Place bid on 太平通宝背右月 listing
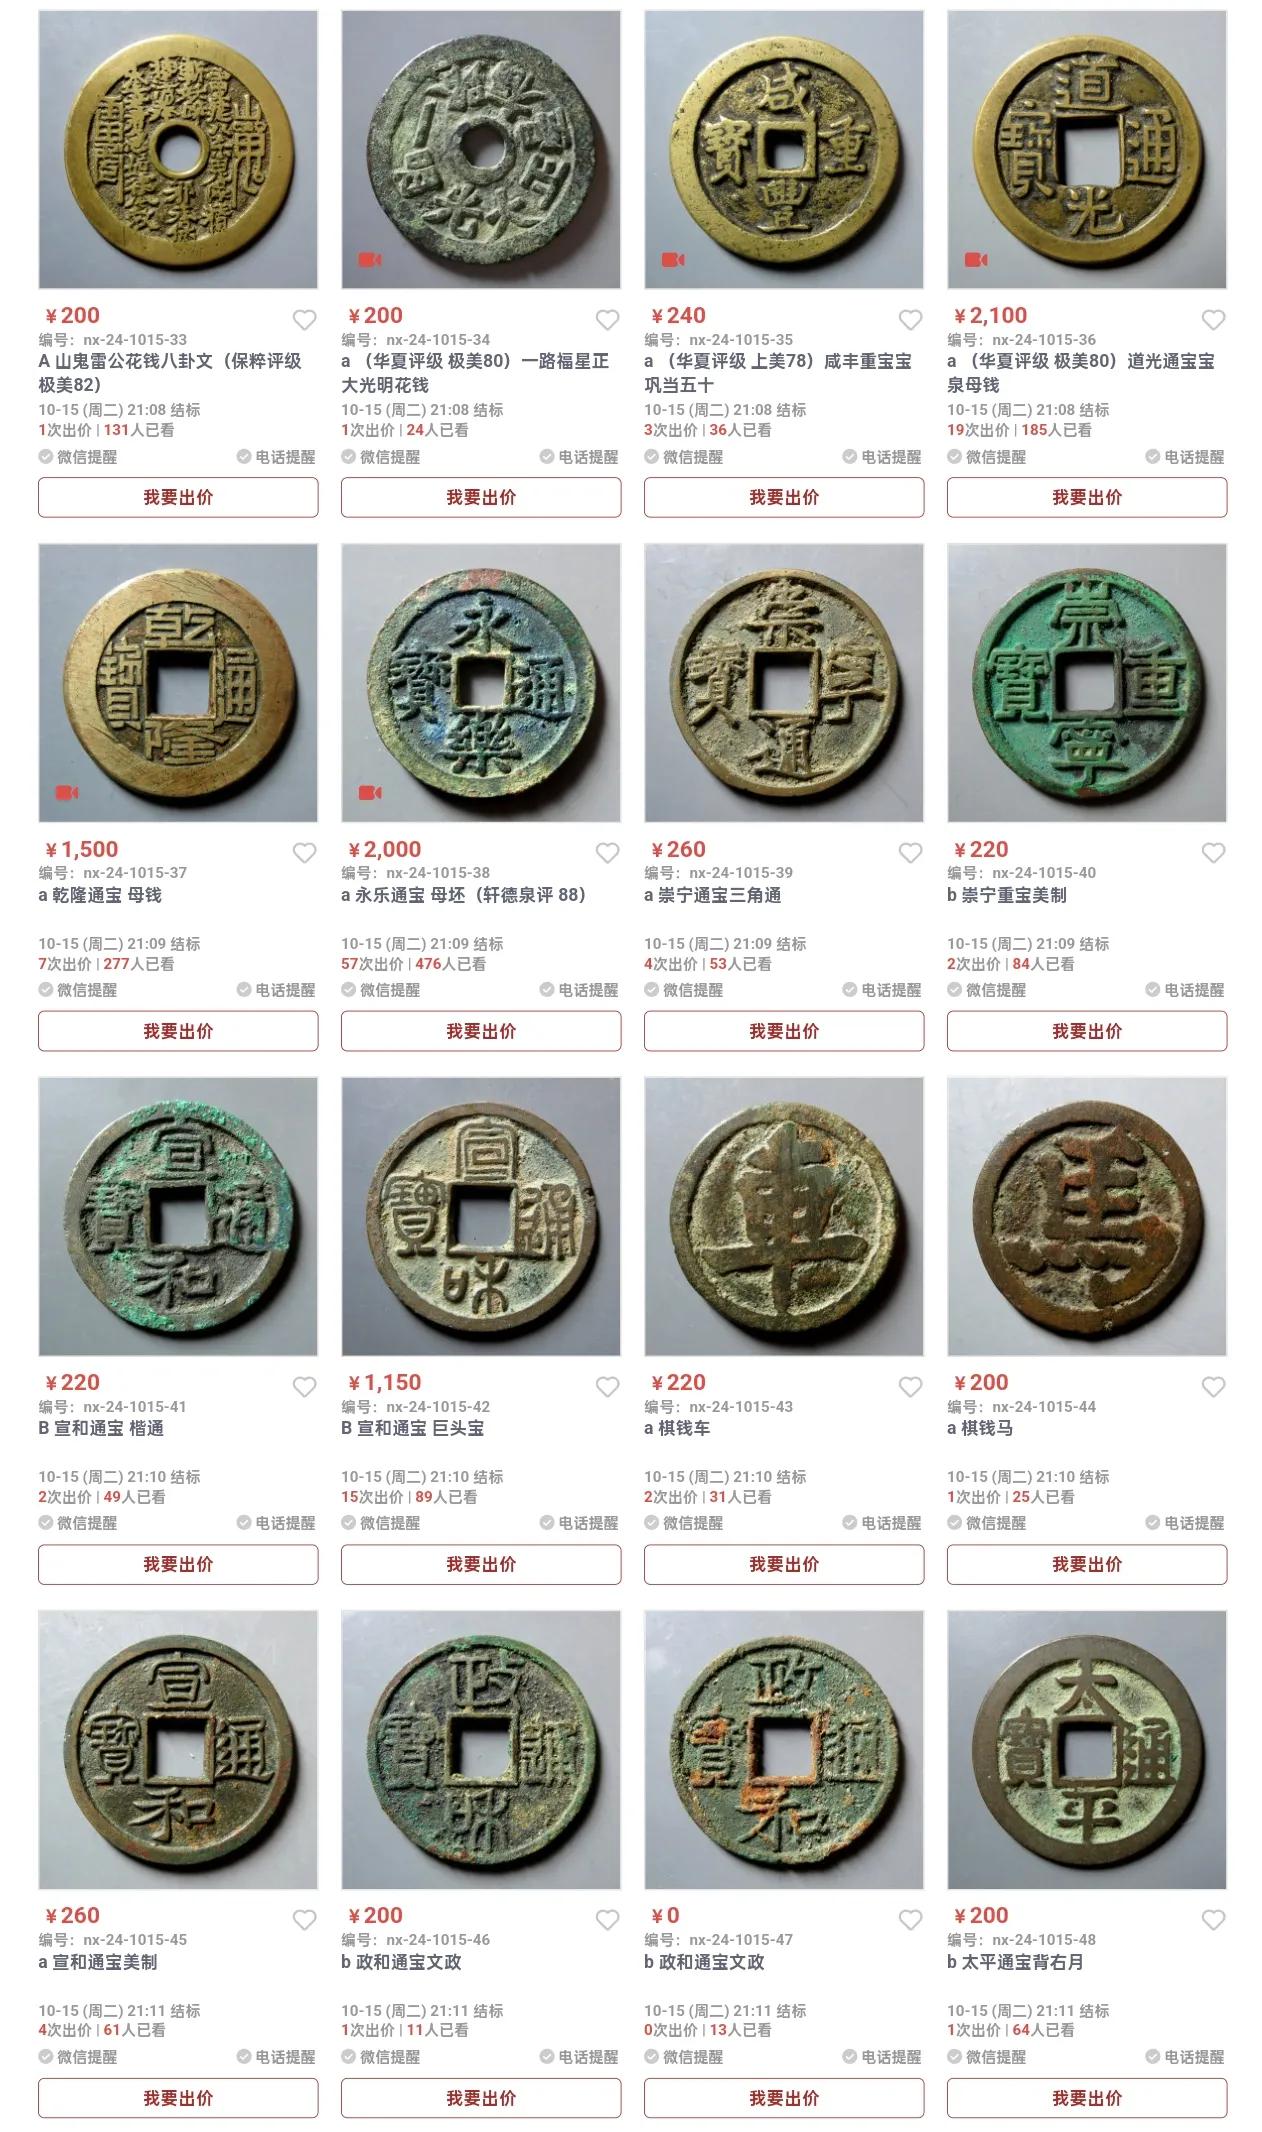This screenshot has width=1262, height=2132. point(1087,2098)
